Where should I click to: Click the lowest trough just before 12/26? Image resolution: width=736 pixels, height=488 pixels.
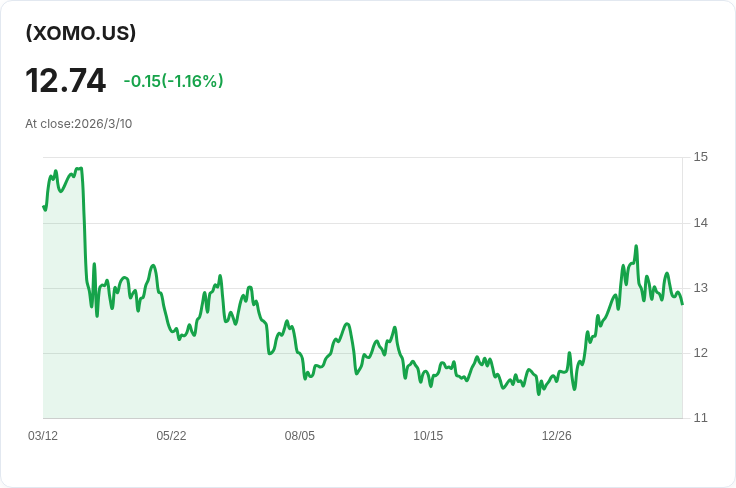(538, 394)
